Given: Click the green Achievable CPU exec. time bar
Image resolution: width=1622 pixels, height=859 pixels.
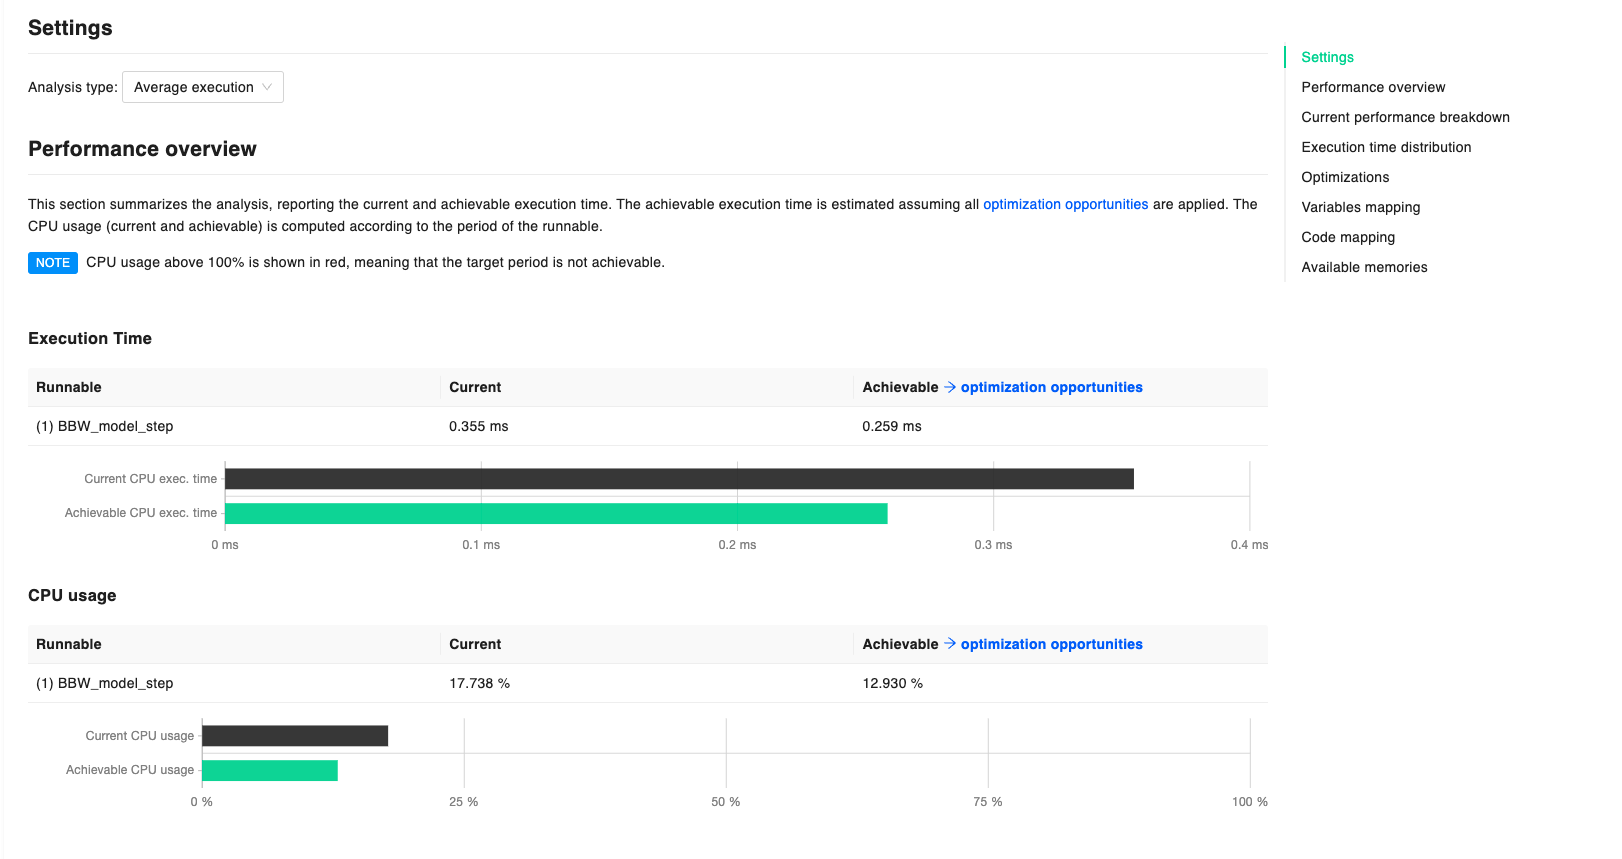Looking at the screenshot, I should (x=556, y=514).
